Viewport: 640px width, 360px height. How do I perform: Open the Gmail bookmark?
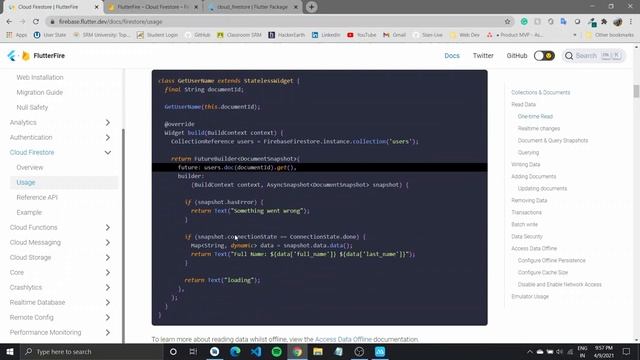click(x=394, y=35)
